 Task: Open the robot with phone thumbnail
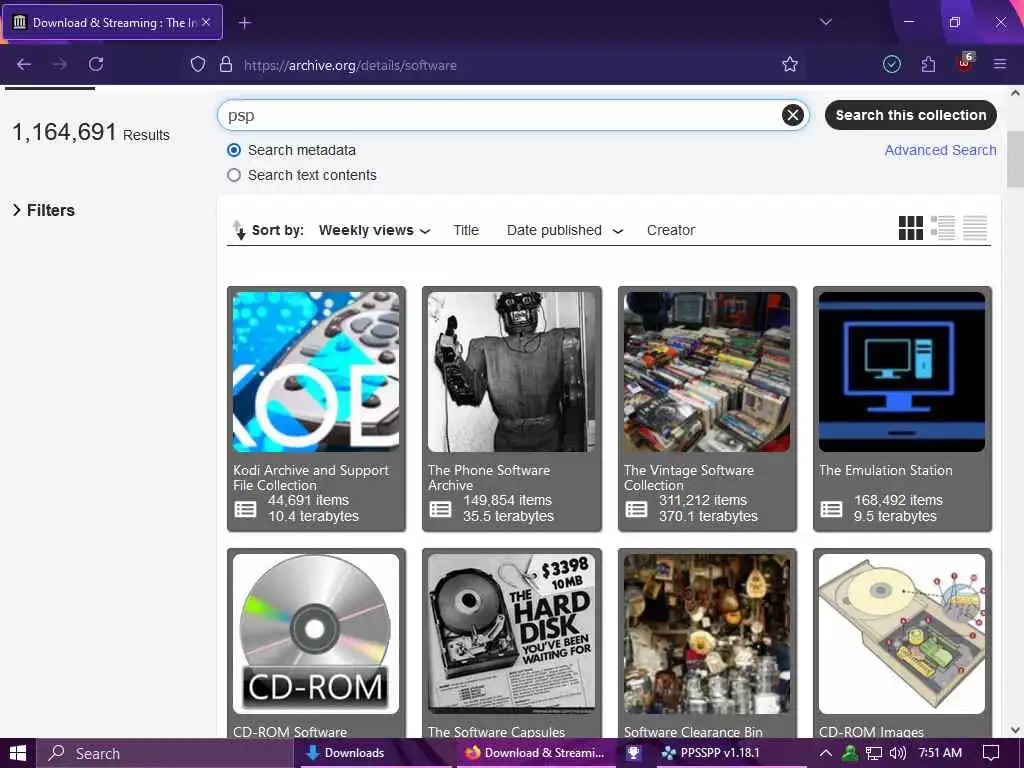[511, 372]
